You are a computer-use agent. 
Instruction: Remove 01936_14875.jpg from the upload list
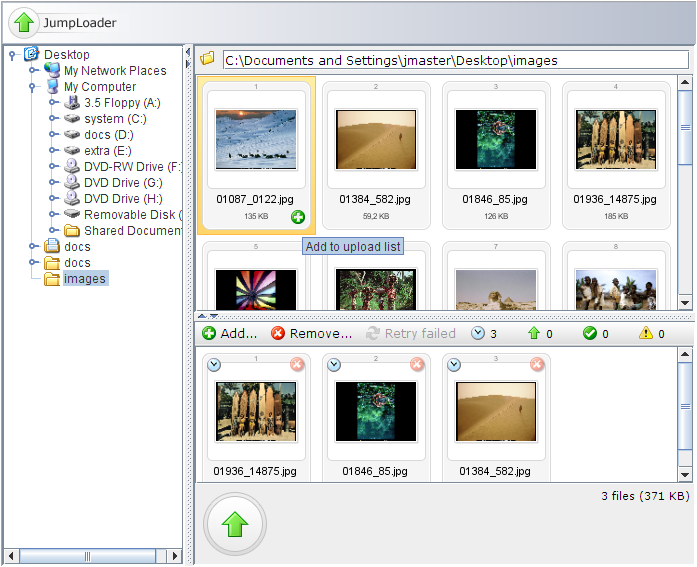pyautogui.click(x=297, y=365)
